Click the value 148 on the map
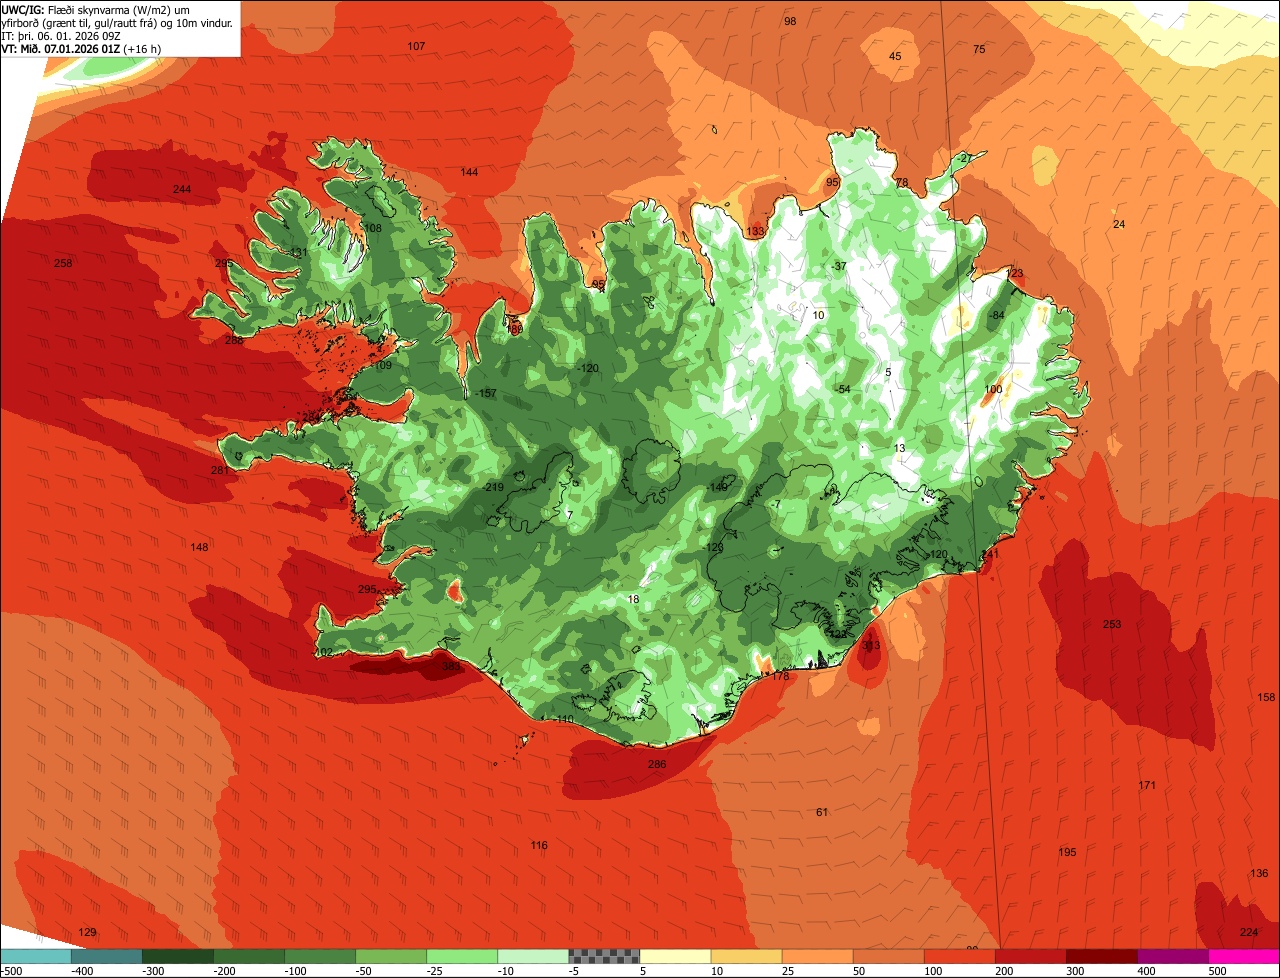The image size is (1280, 978). 200,548
